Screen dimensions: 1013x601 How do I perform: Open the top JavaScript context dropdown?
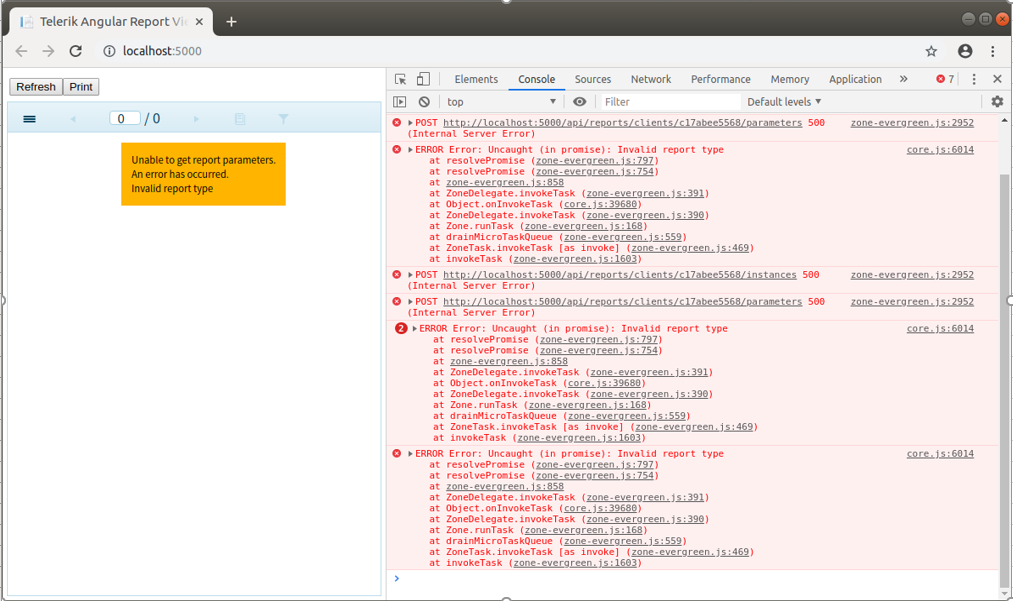click(501, 101)
